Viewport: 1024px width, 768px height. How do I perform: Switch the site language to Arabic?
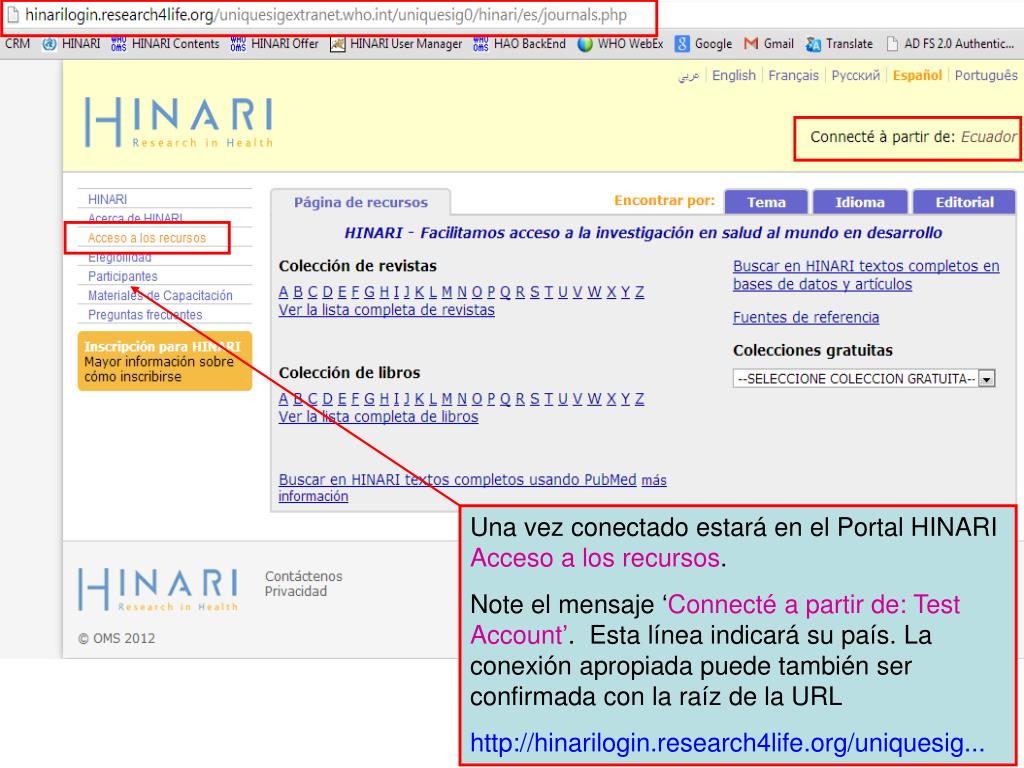(688, 76)
